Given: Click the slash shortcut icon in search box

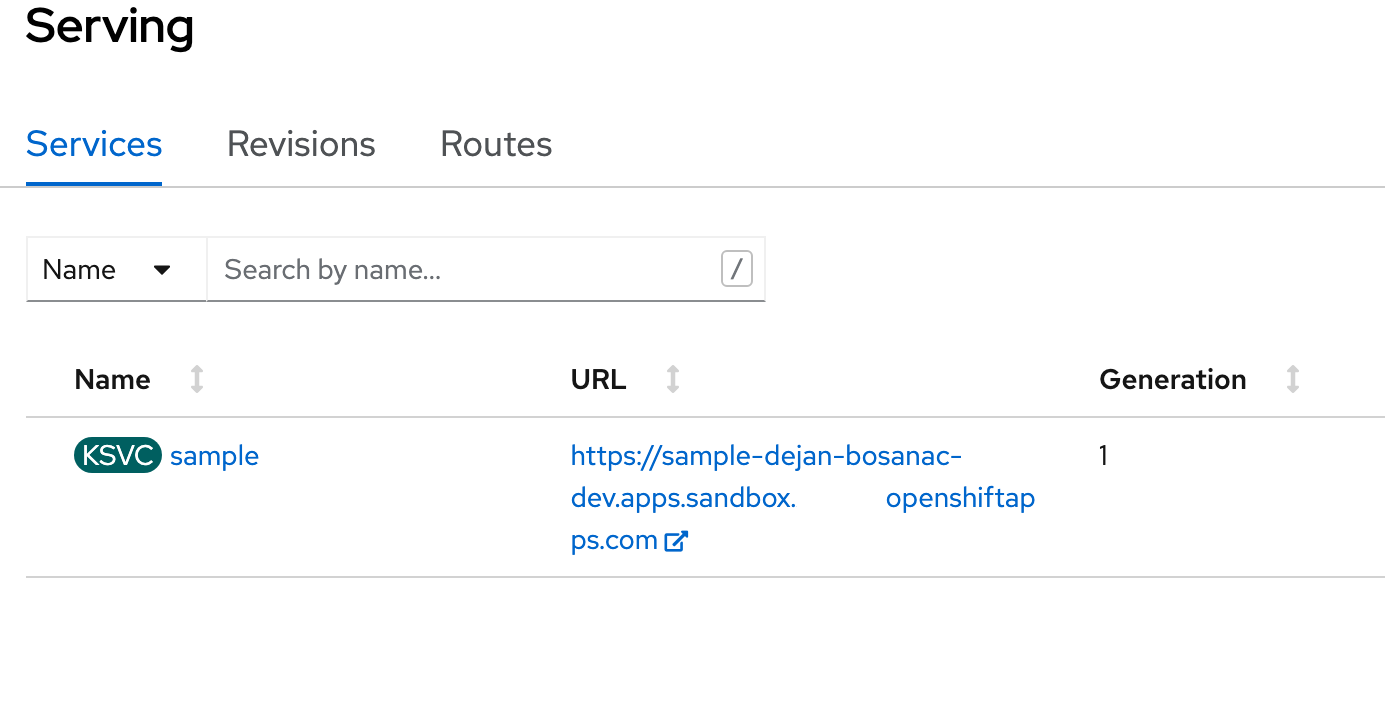Looking at the screenshot, I should click(x=737, y=269).
